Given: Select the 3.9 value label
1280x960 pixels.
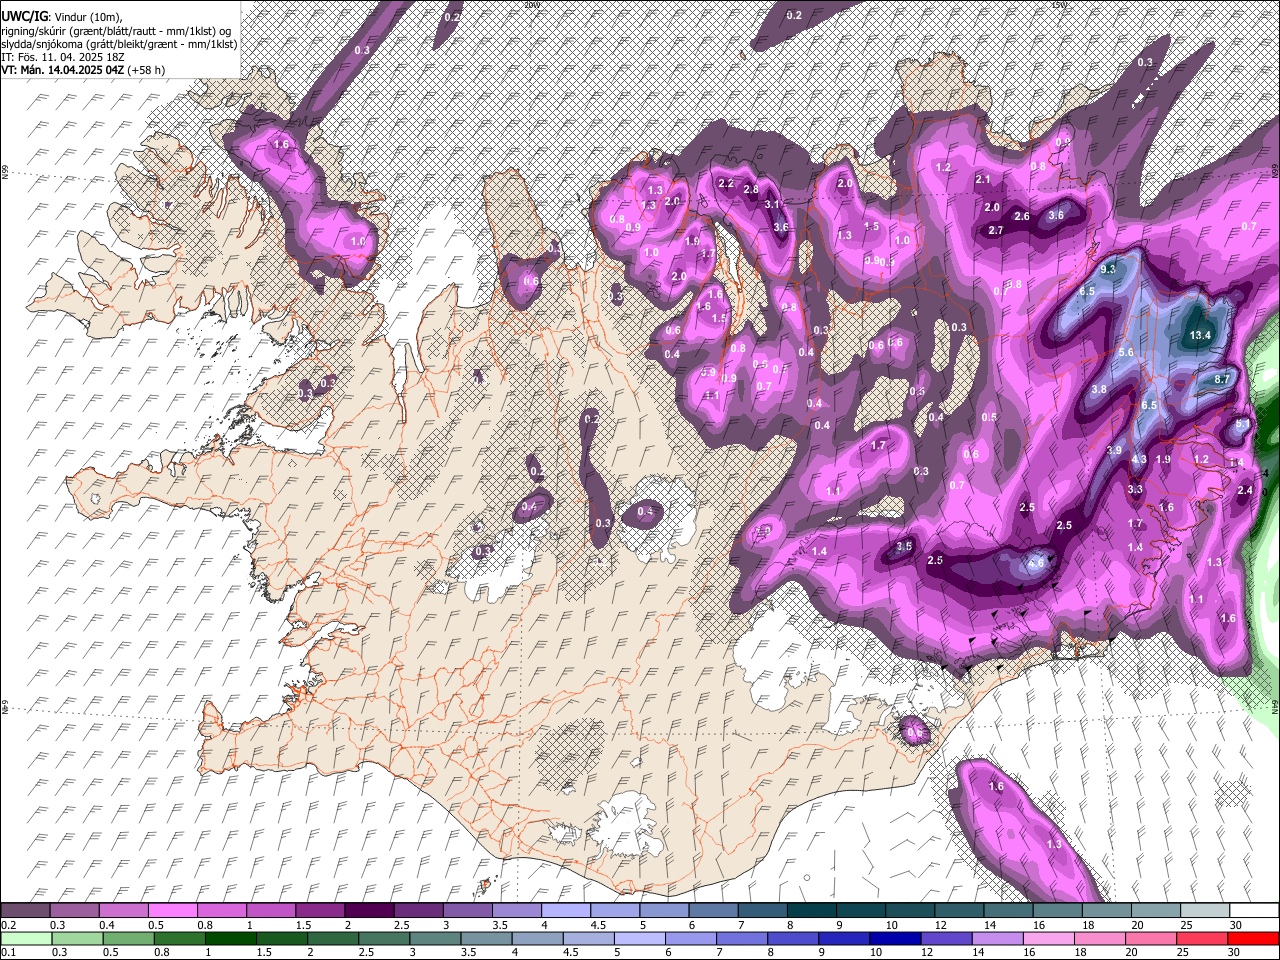Looking at the screenshot, I should point(1114,451).
